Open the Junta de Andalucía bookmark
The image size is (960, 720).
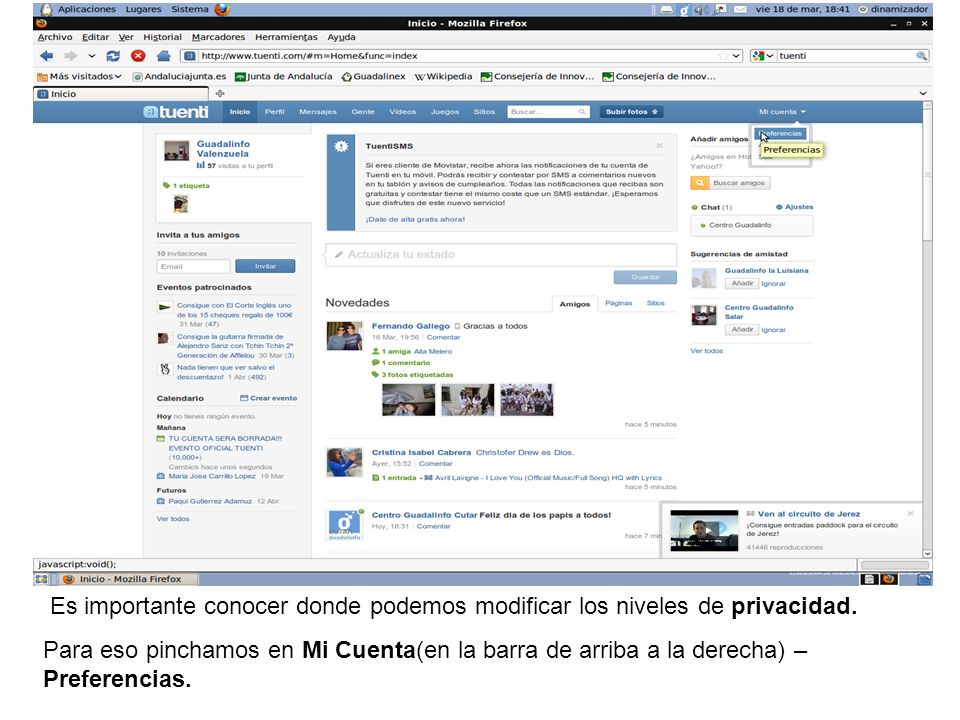coord(284,77)
